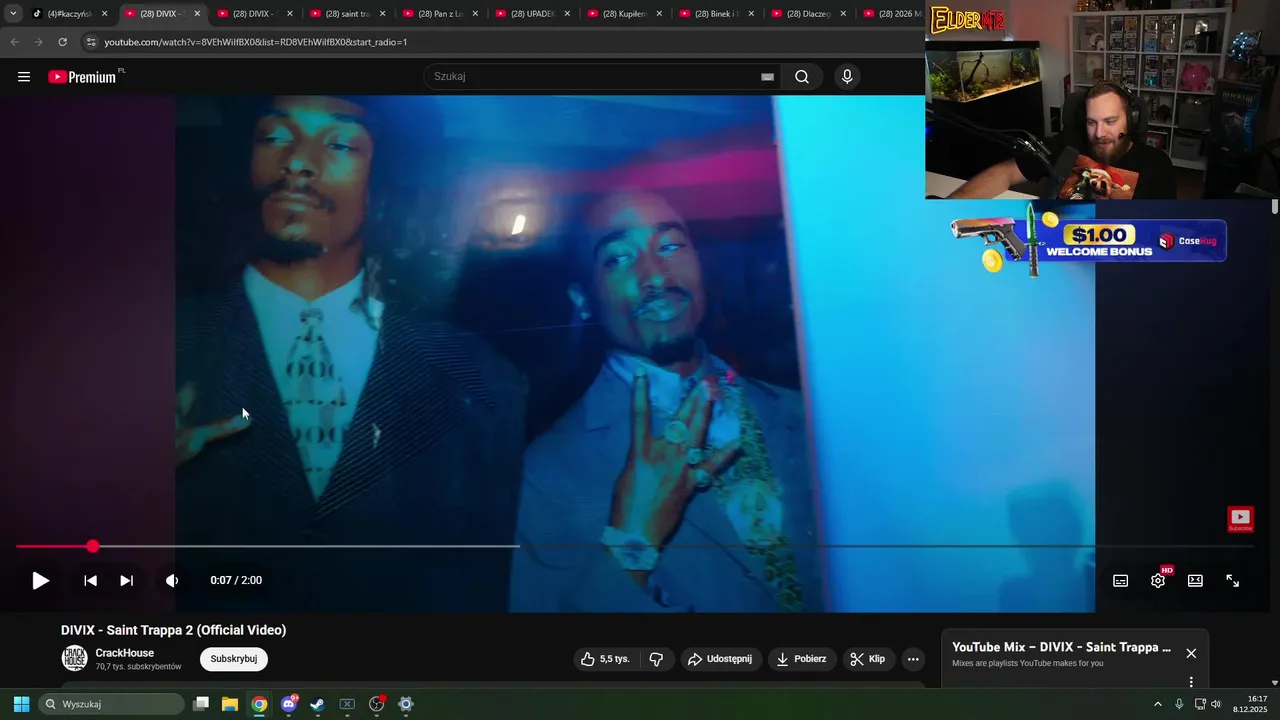Viewport: 1280px width, 720px height.
Task: Click the red progress bar scrubber handle
Action: coord(93,546)
